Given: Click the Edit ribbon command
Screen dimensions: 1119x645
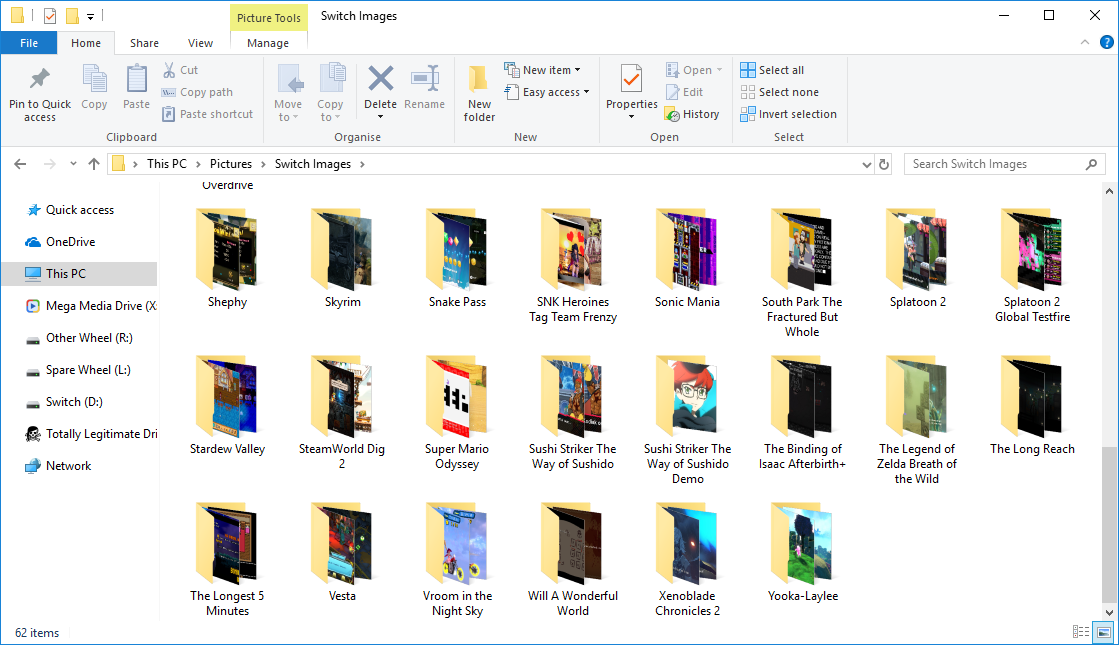Looking at the screenshot, I should [x=684, y=92].
